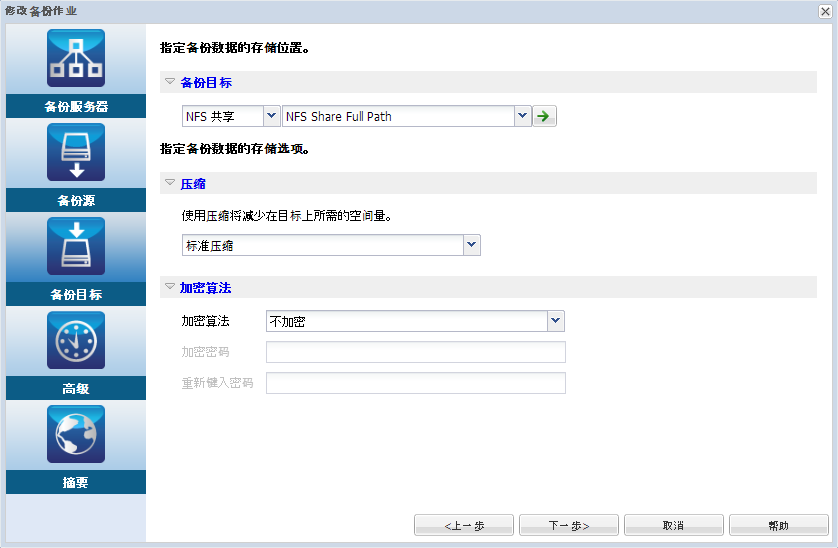Open the NFS 共享 destination type dropdown
Viewport: 838px width, 548px height.
[271, 116]
